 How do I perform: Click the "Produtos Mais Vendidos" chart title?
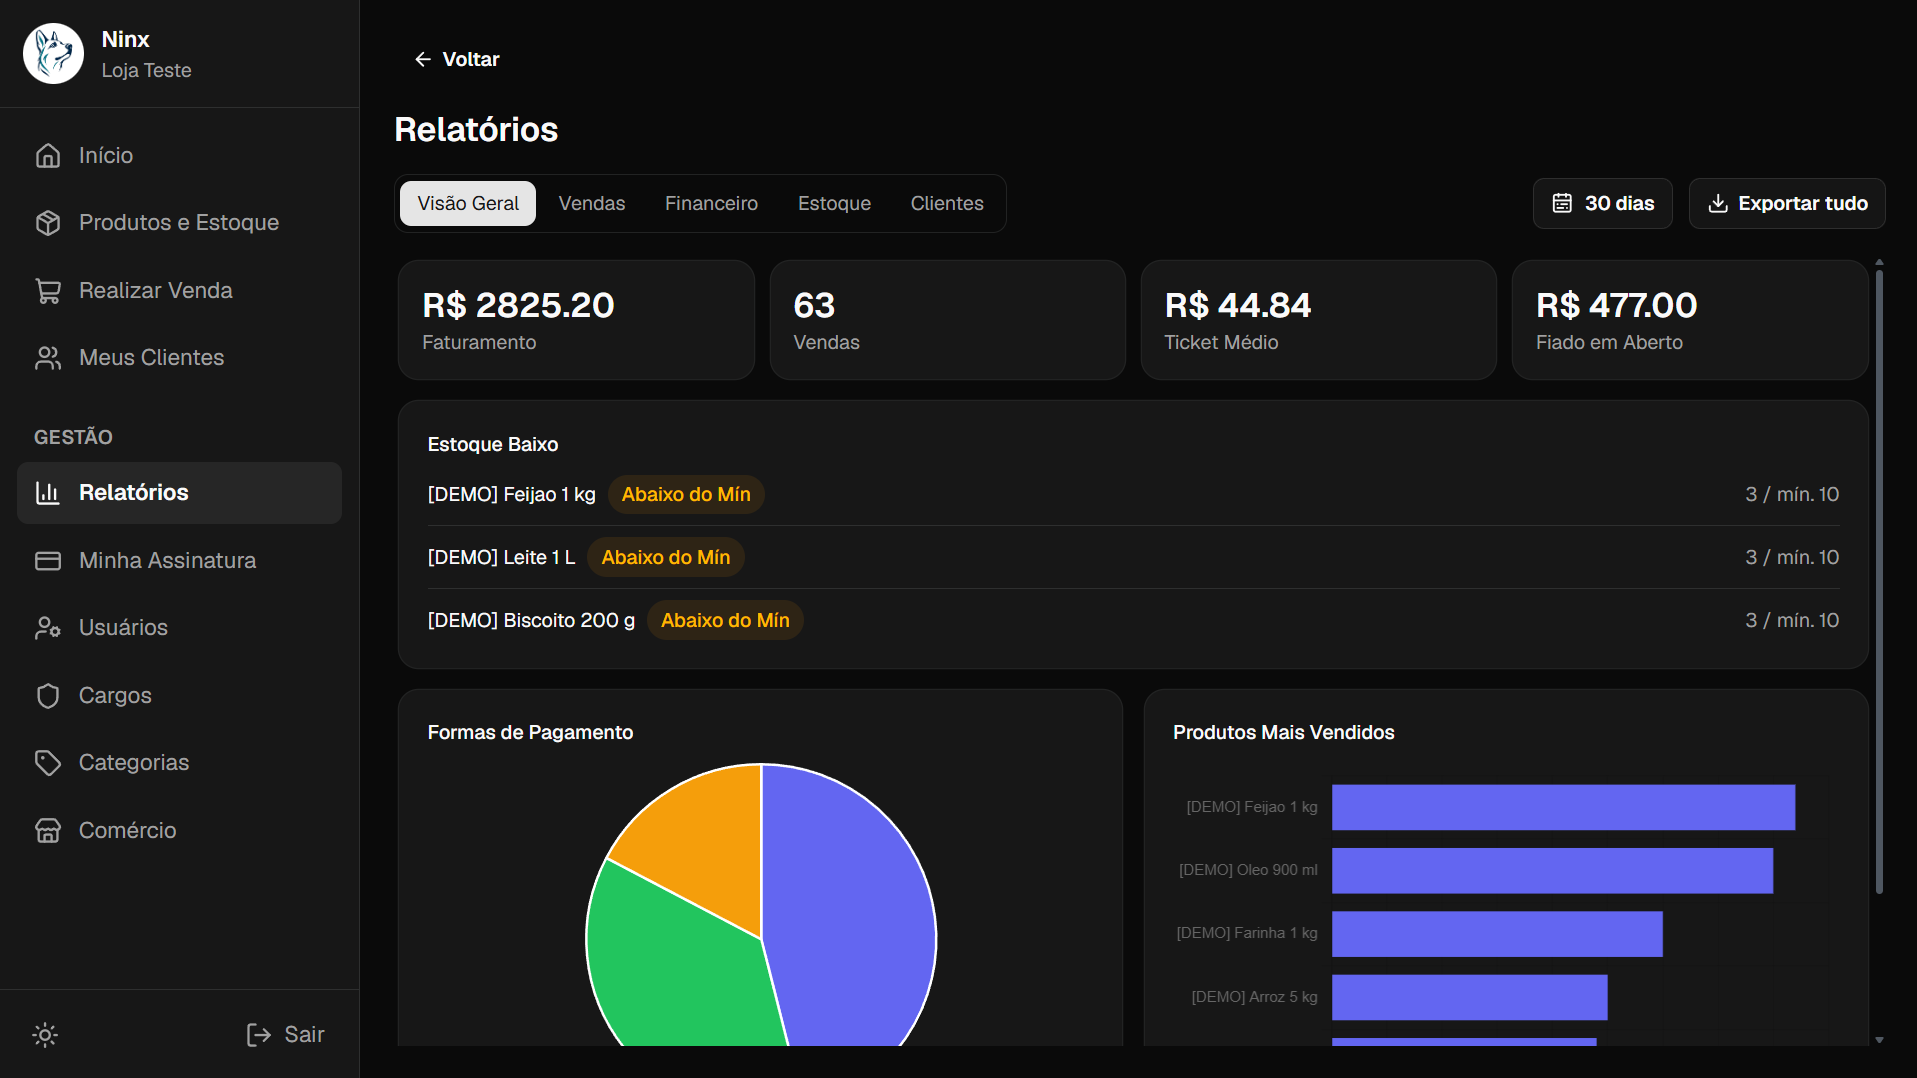tap(1283, 733)
